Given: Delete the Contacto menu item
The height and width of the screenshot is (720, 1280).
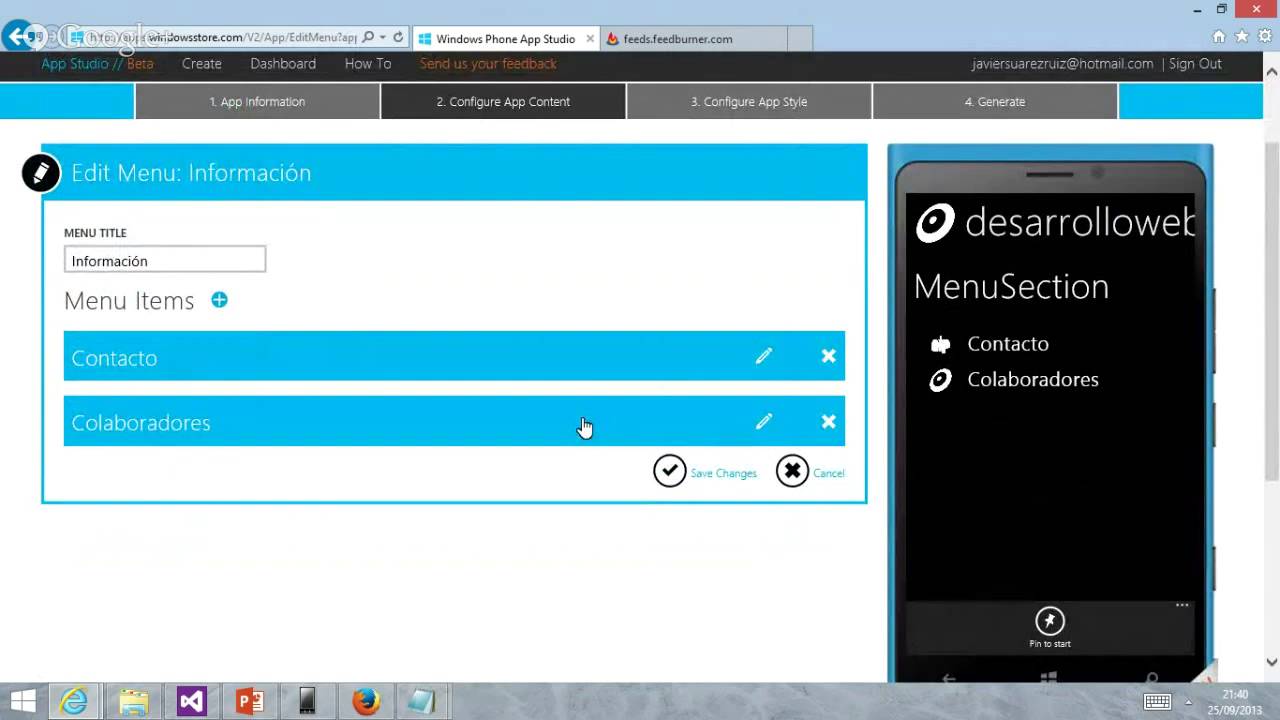Looking at the screenshot, I should pyautogui.click(x=828, y=356).
